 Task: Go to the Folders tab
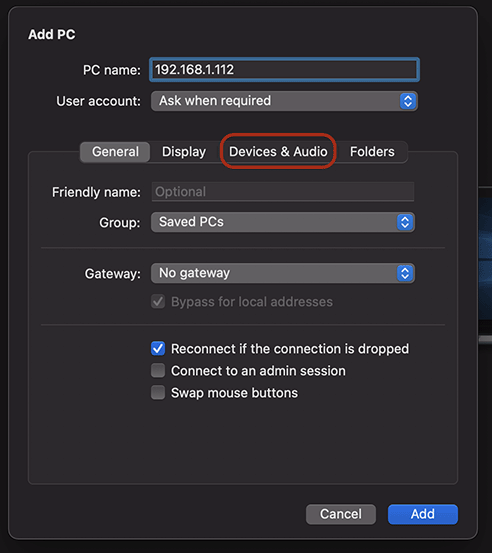(372, 152)
